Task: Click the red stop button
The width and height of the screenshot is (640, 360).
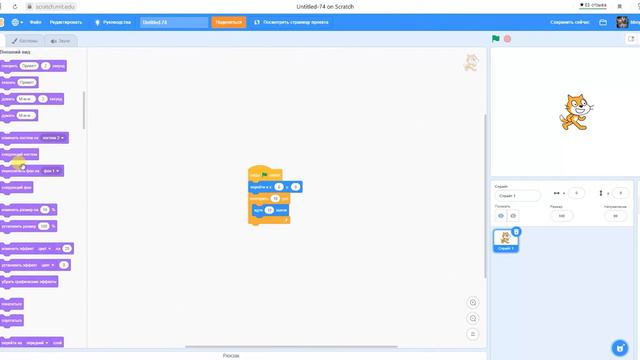Action: click(x=507, y=39)
